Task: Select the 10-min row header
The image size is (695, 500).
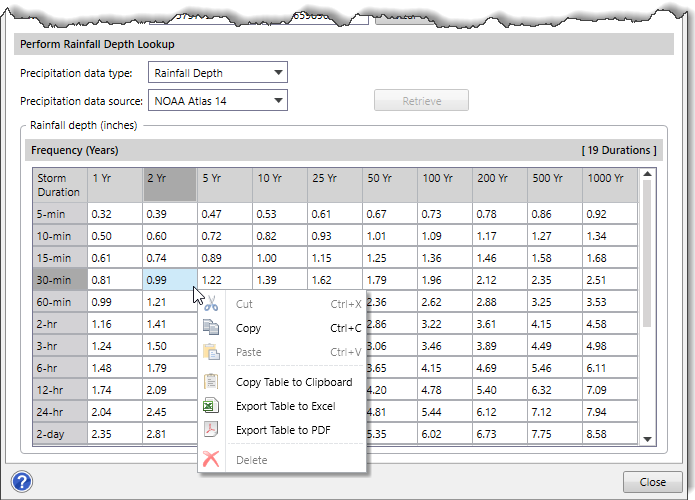Action: click(60, 236)
